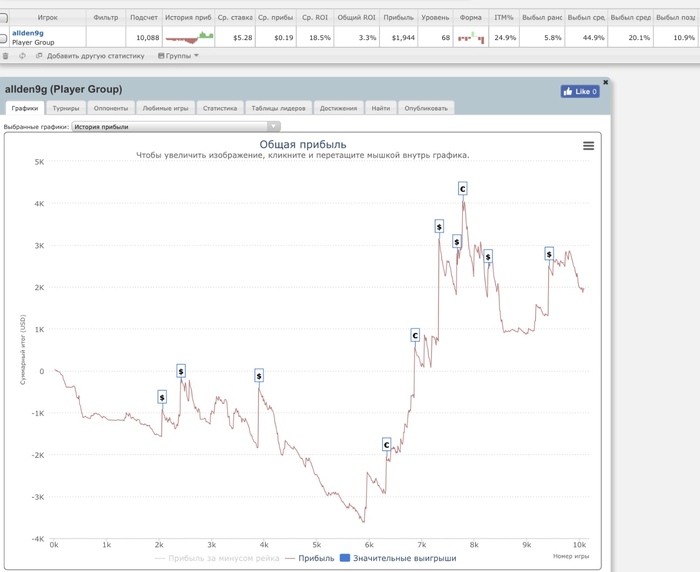Go to the Достижения tab

pos(338,108)
